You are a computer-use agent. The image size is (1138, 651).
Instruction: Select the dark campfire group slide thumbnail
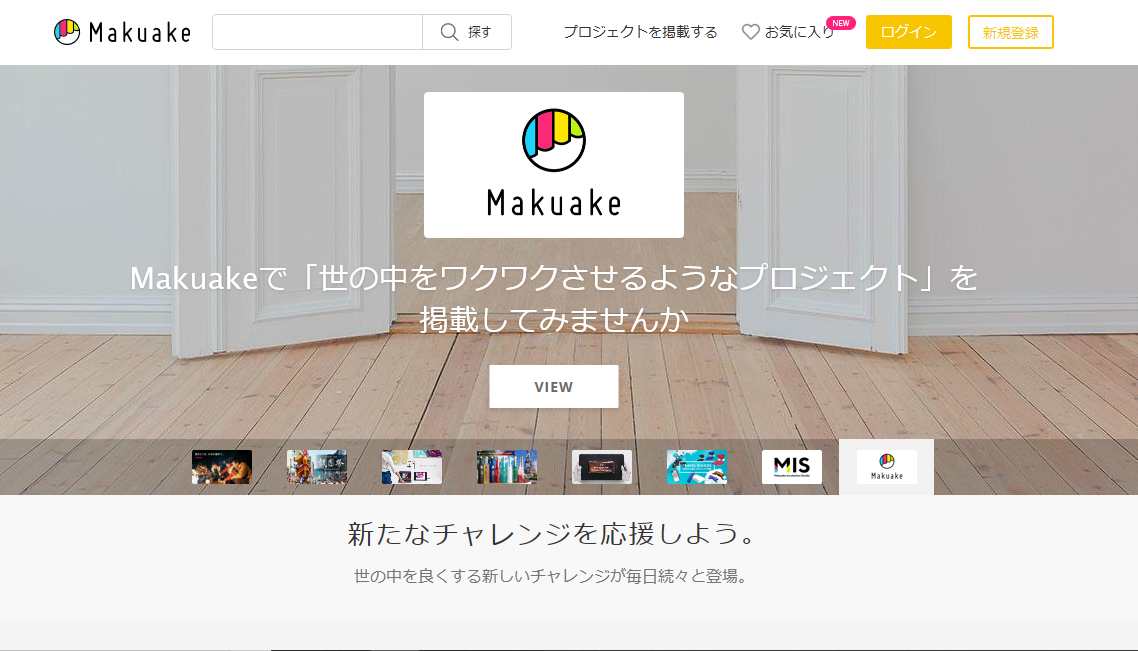(x=222, y=467)
